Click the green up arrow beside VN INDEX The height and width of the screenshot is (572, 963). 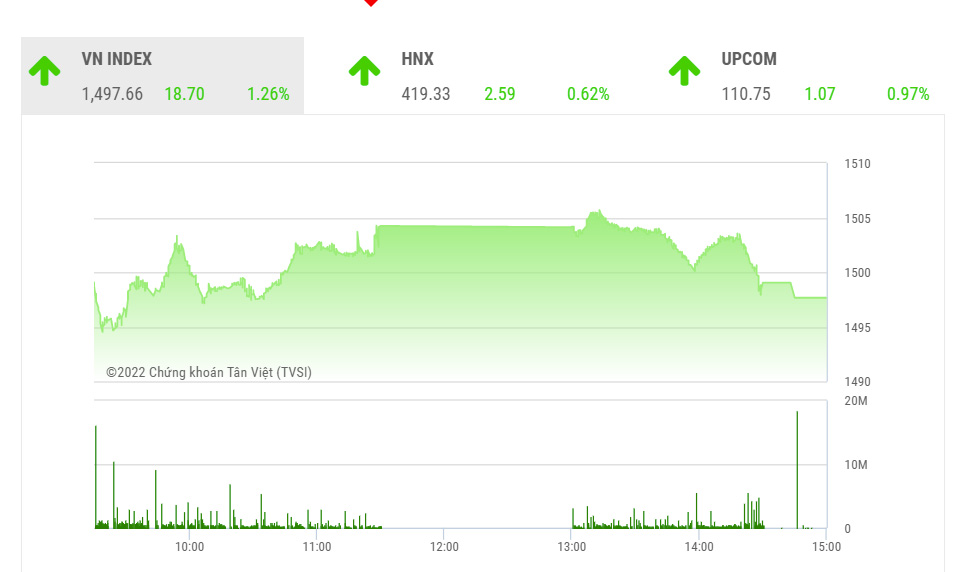click(x=45, y=71)
